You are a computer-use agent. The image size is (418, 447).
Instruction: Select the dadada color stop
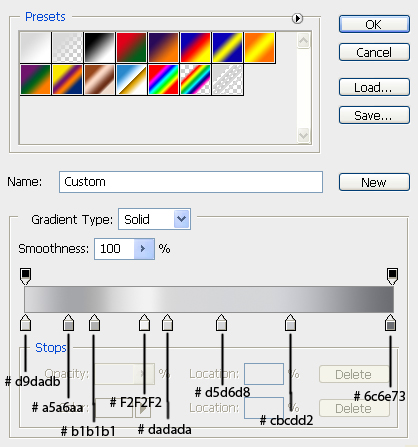[167, 322]
